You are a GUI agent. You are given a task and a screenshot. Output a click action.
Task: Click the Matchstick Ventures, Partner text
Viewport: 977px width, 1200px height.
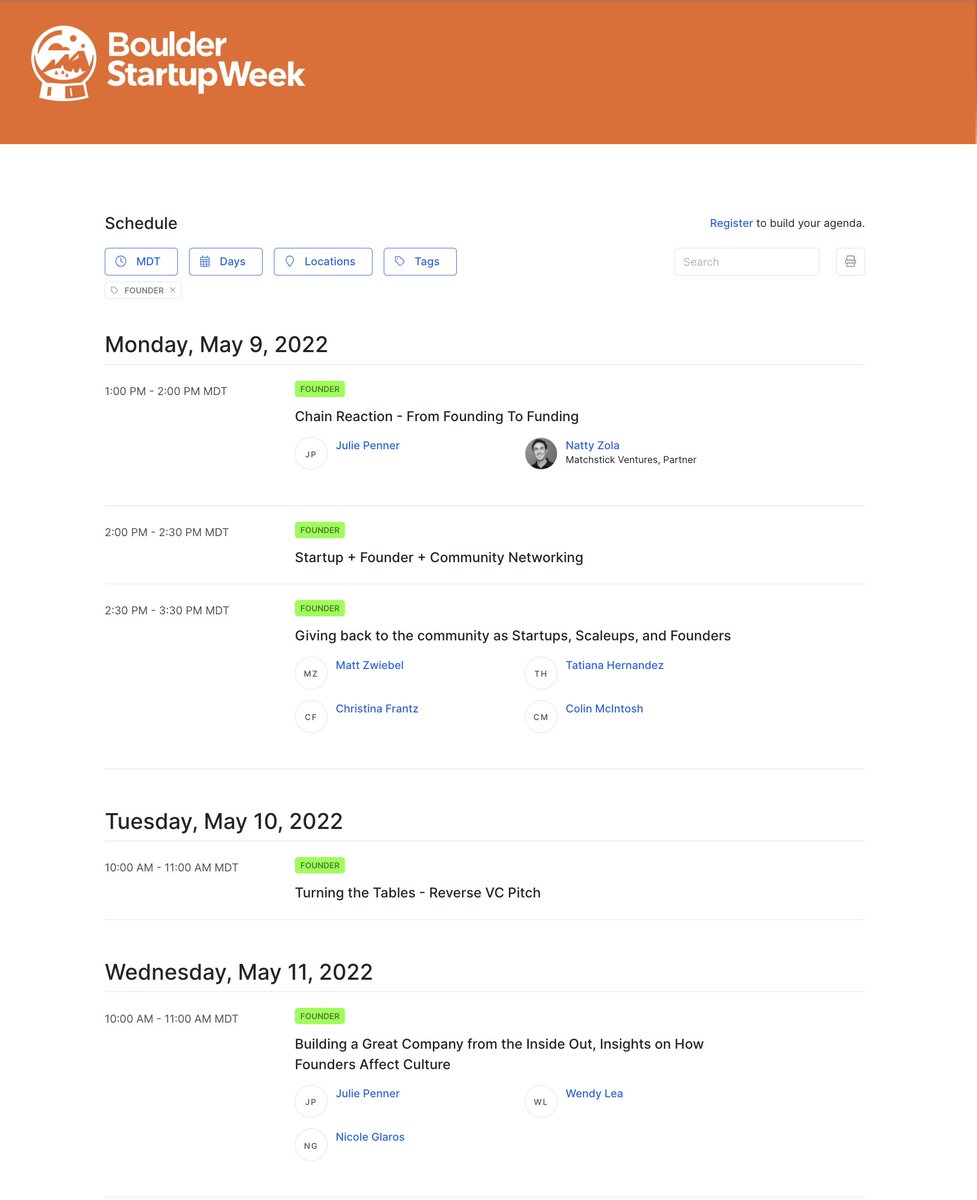tap(631, 460)
